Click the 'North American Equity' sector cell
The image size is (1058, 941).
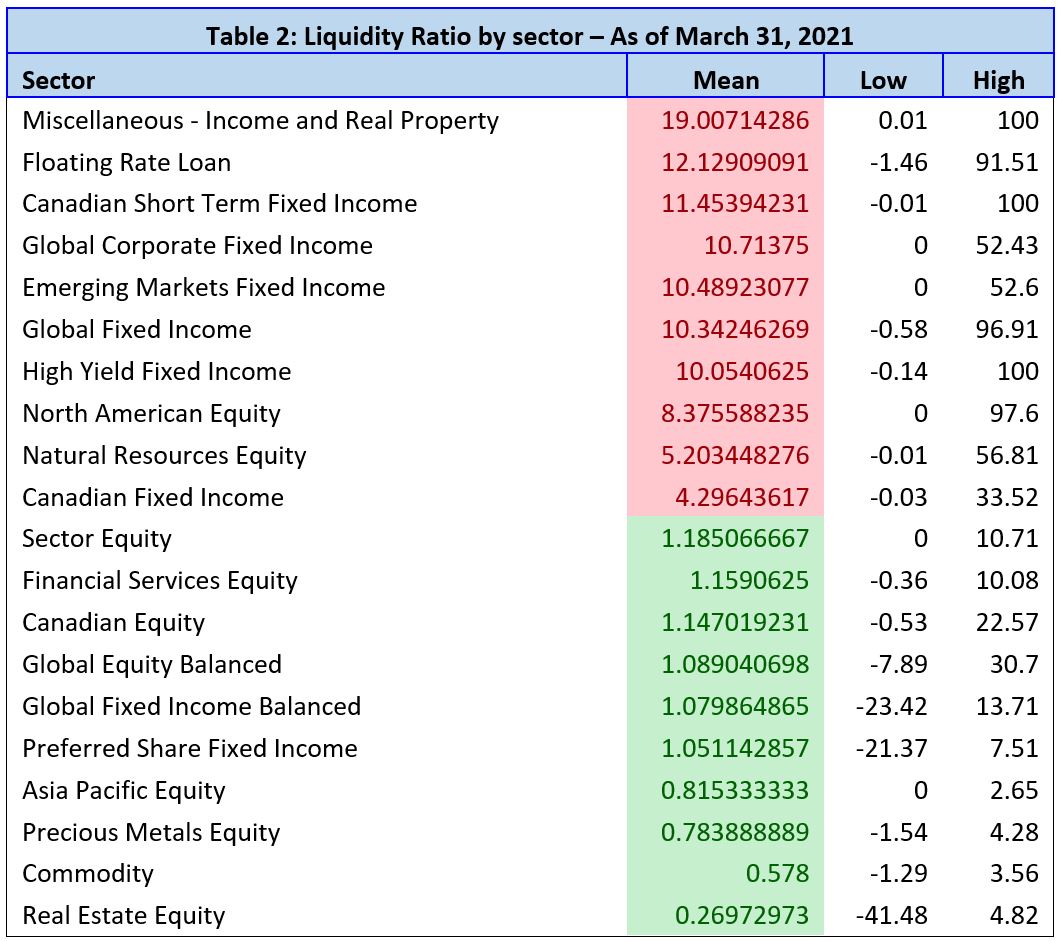click(151, 414)
